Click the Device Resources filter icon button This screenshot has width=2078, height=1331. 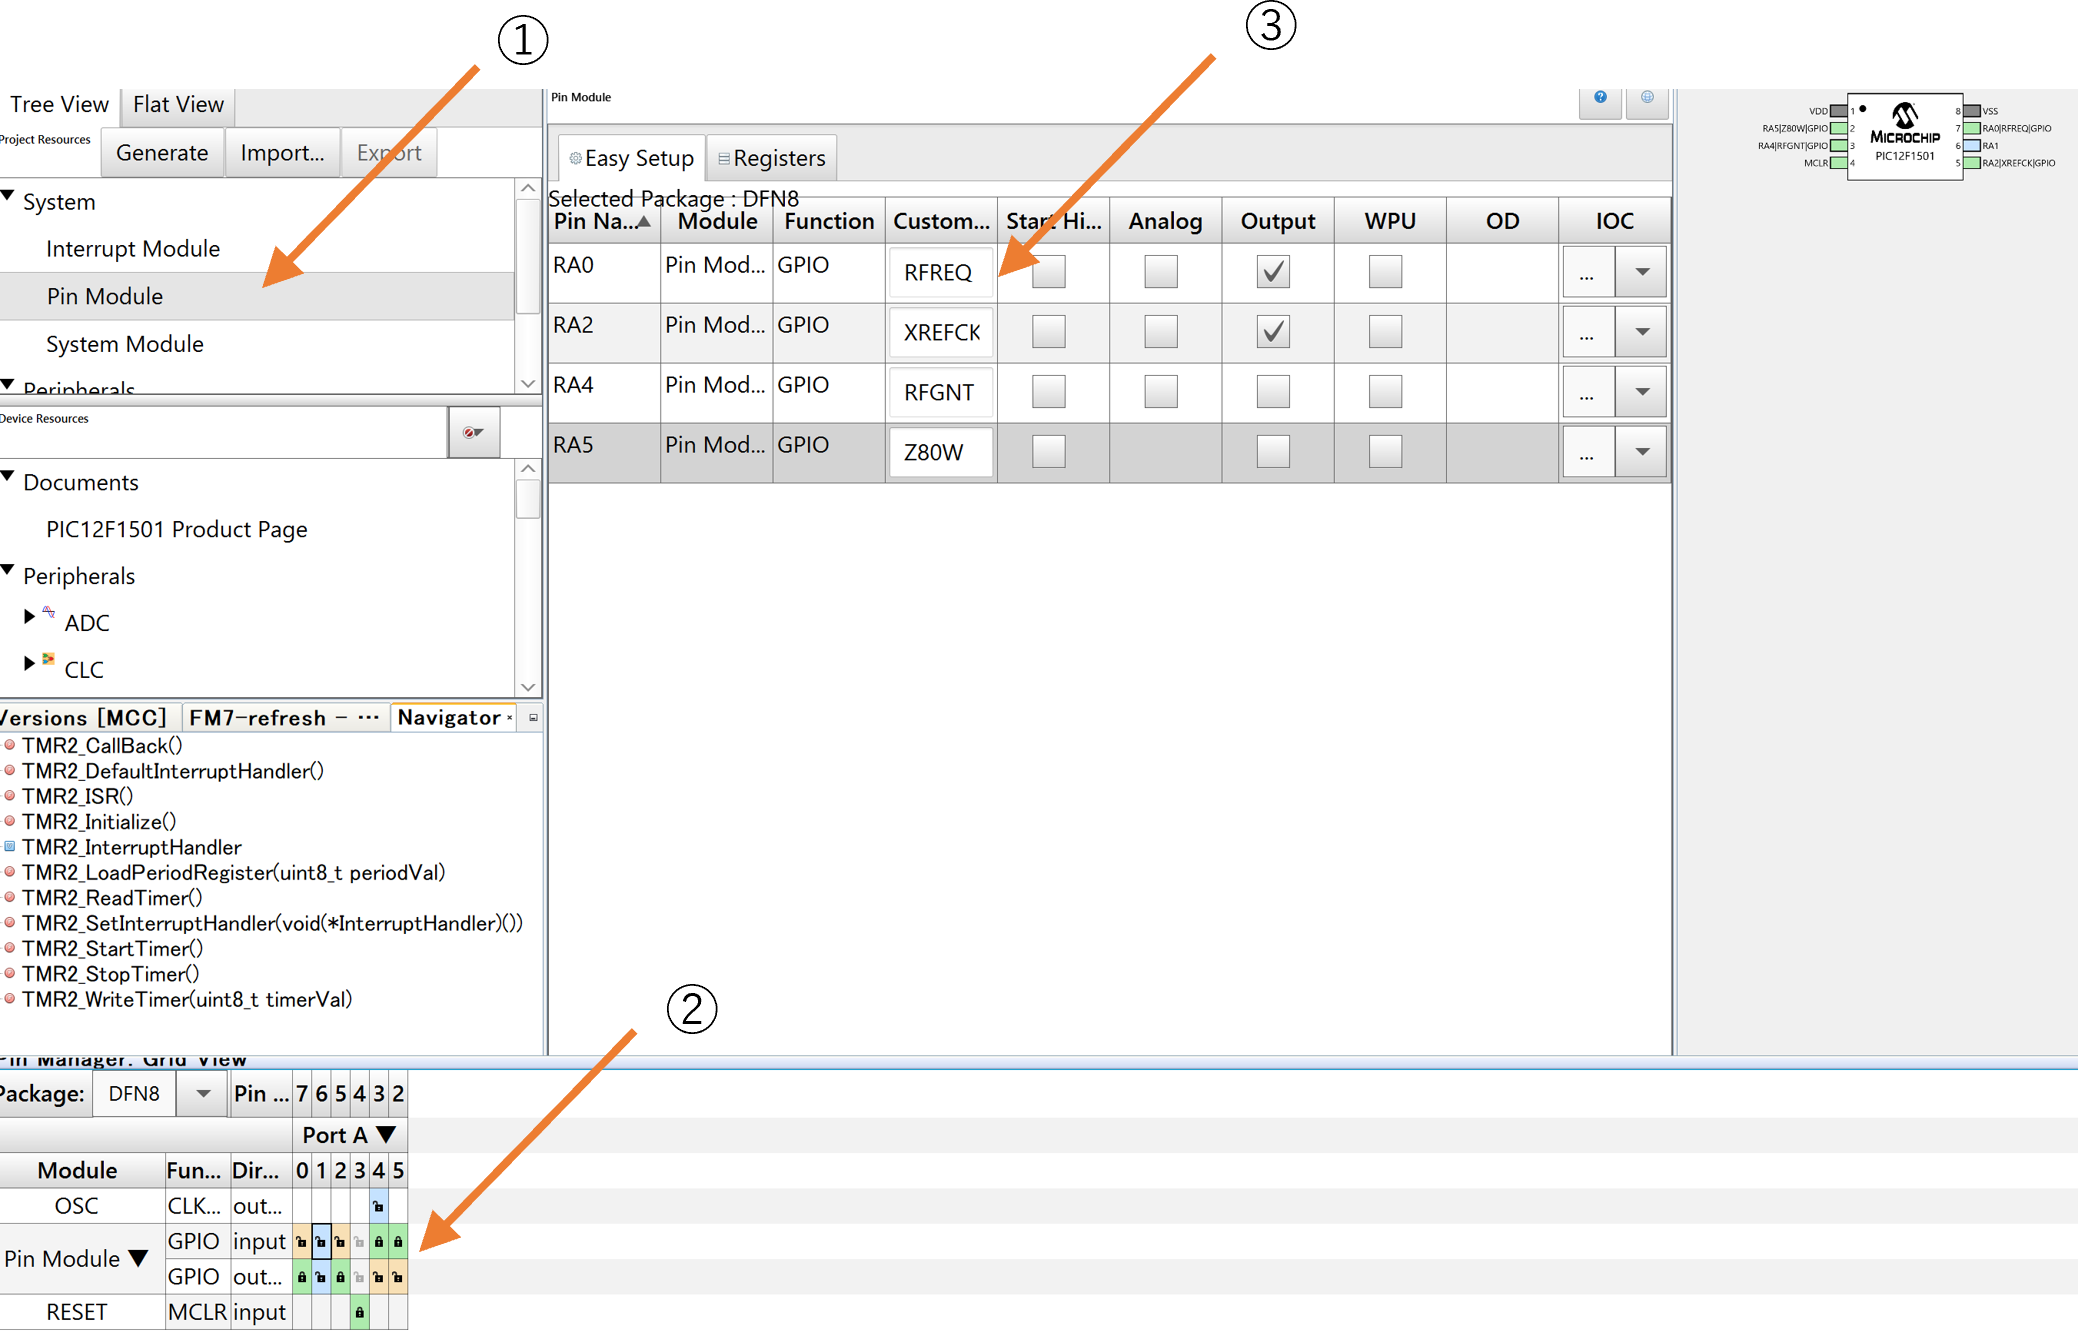[x=473, y=432]
